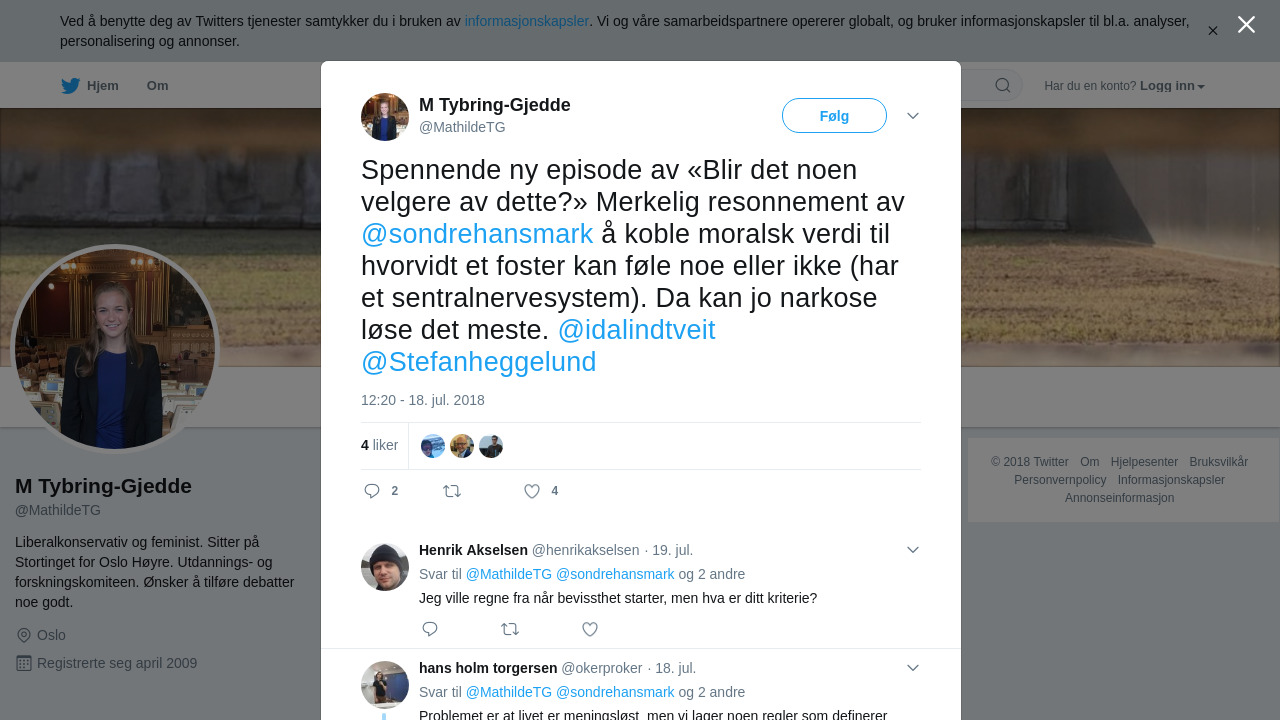
Task: Close the tweet overlay with the large X
Action: pos(1246,25)
